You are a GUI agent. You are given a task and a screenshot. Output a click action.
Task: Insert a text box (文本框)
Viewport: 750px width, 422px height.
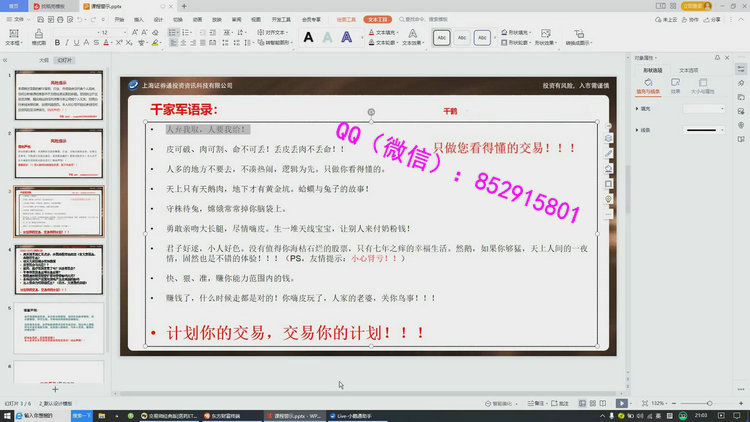tap(13, 37)
